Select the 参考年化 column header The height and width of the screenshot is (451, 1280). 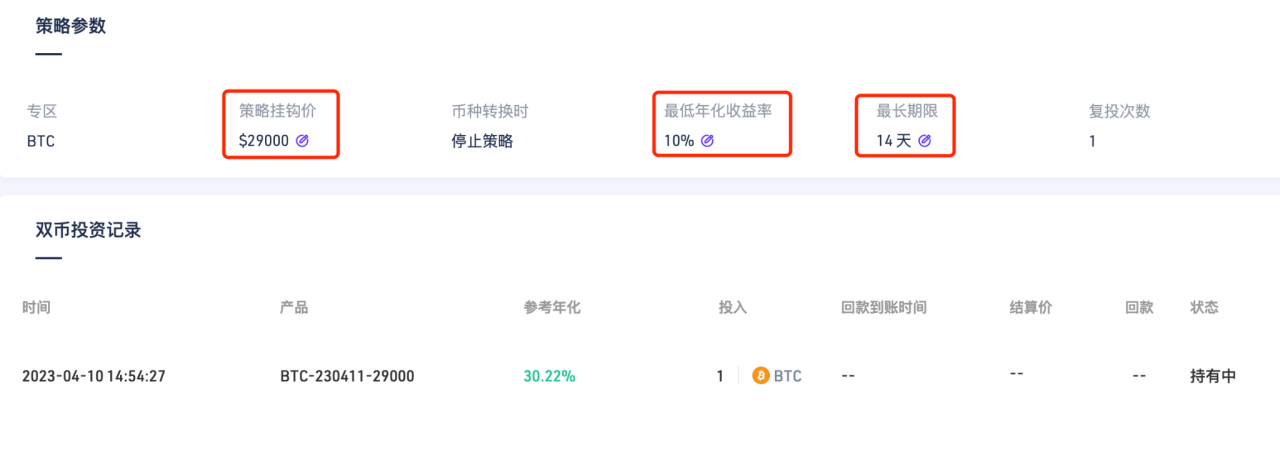(x=552, y=307)
